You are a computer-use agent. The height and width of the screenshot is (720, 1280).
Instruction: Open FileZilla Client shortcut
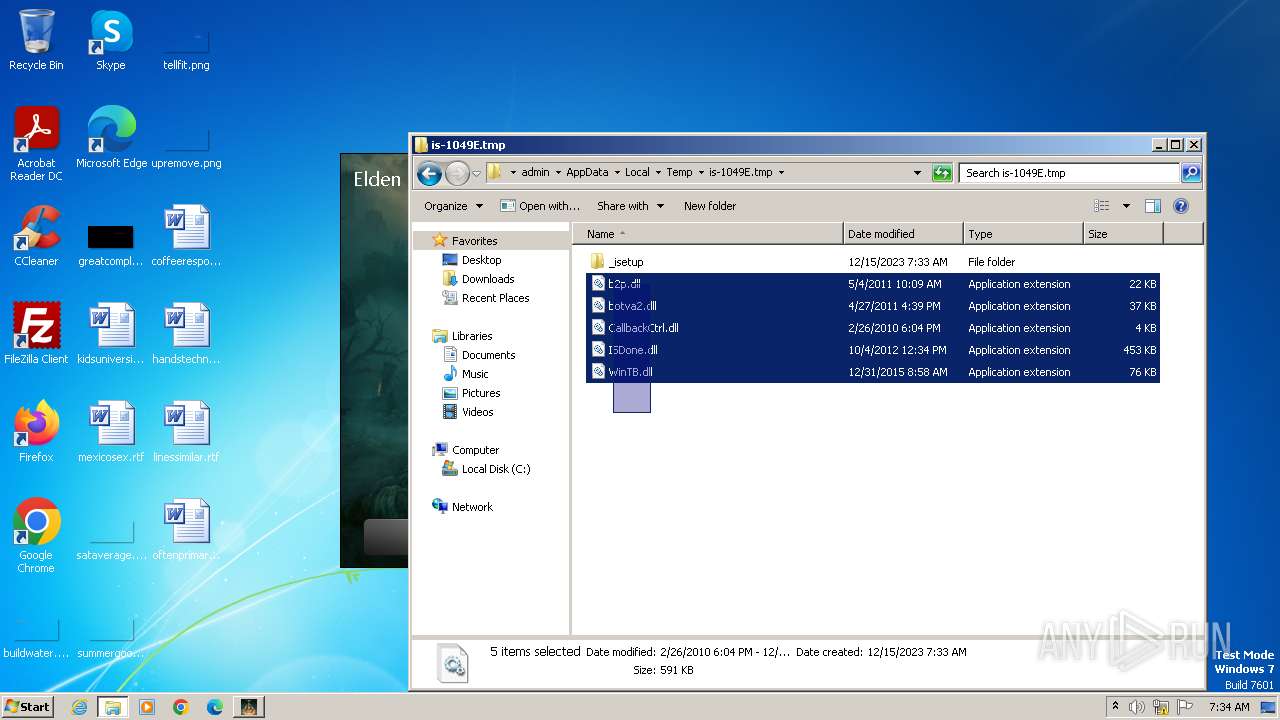click(36, 334)
